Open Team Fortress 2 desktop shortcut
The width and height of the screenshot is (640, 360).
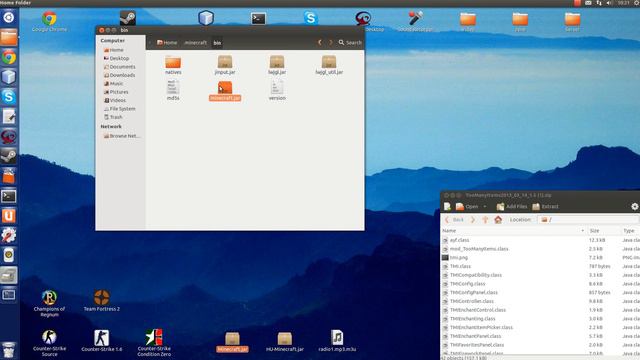click(x=102, y=301)
